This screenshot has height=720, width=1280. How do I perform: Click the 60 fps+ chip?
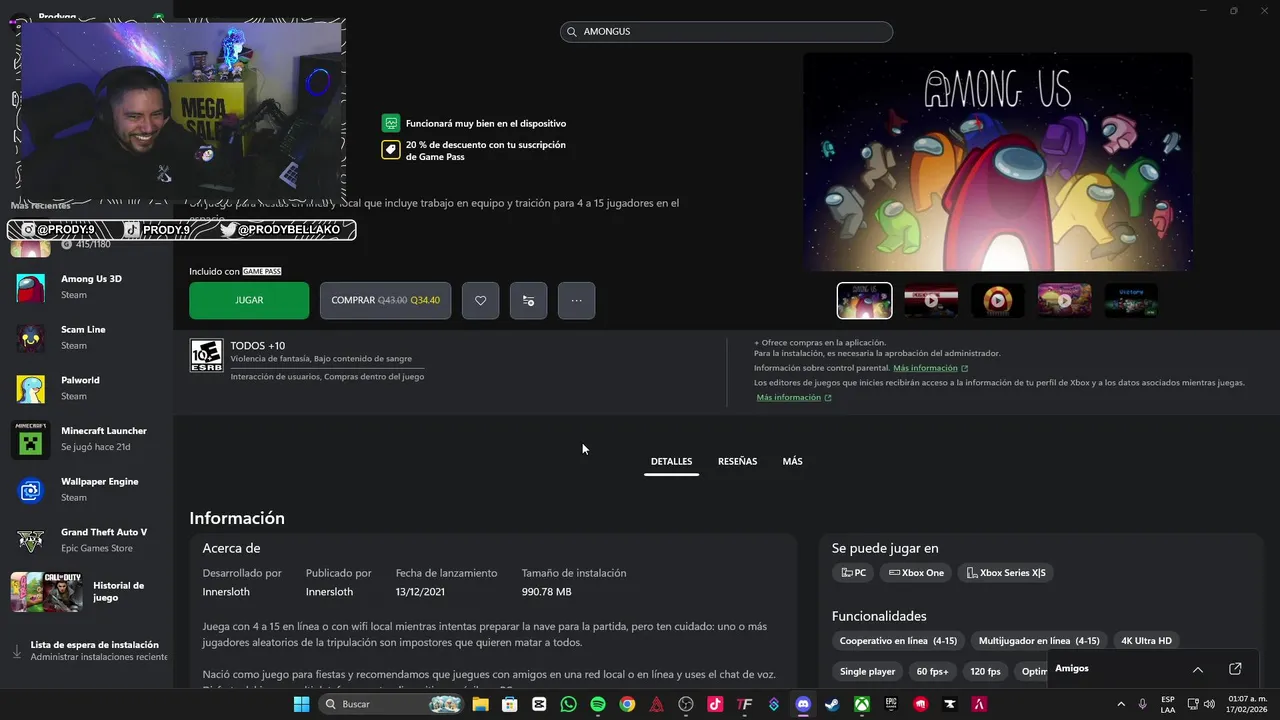tap(933, 672)
